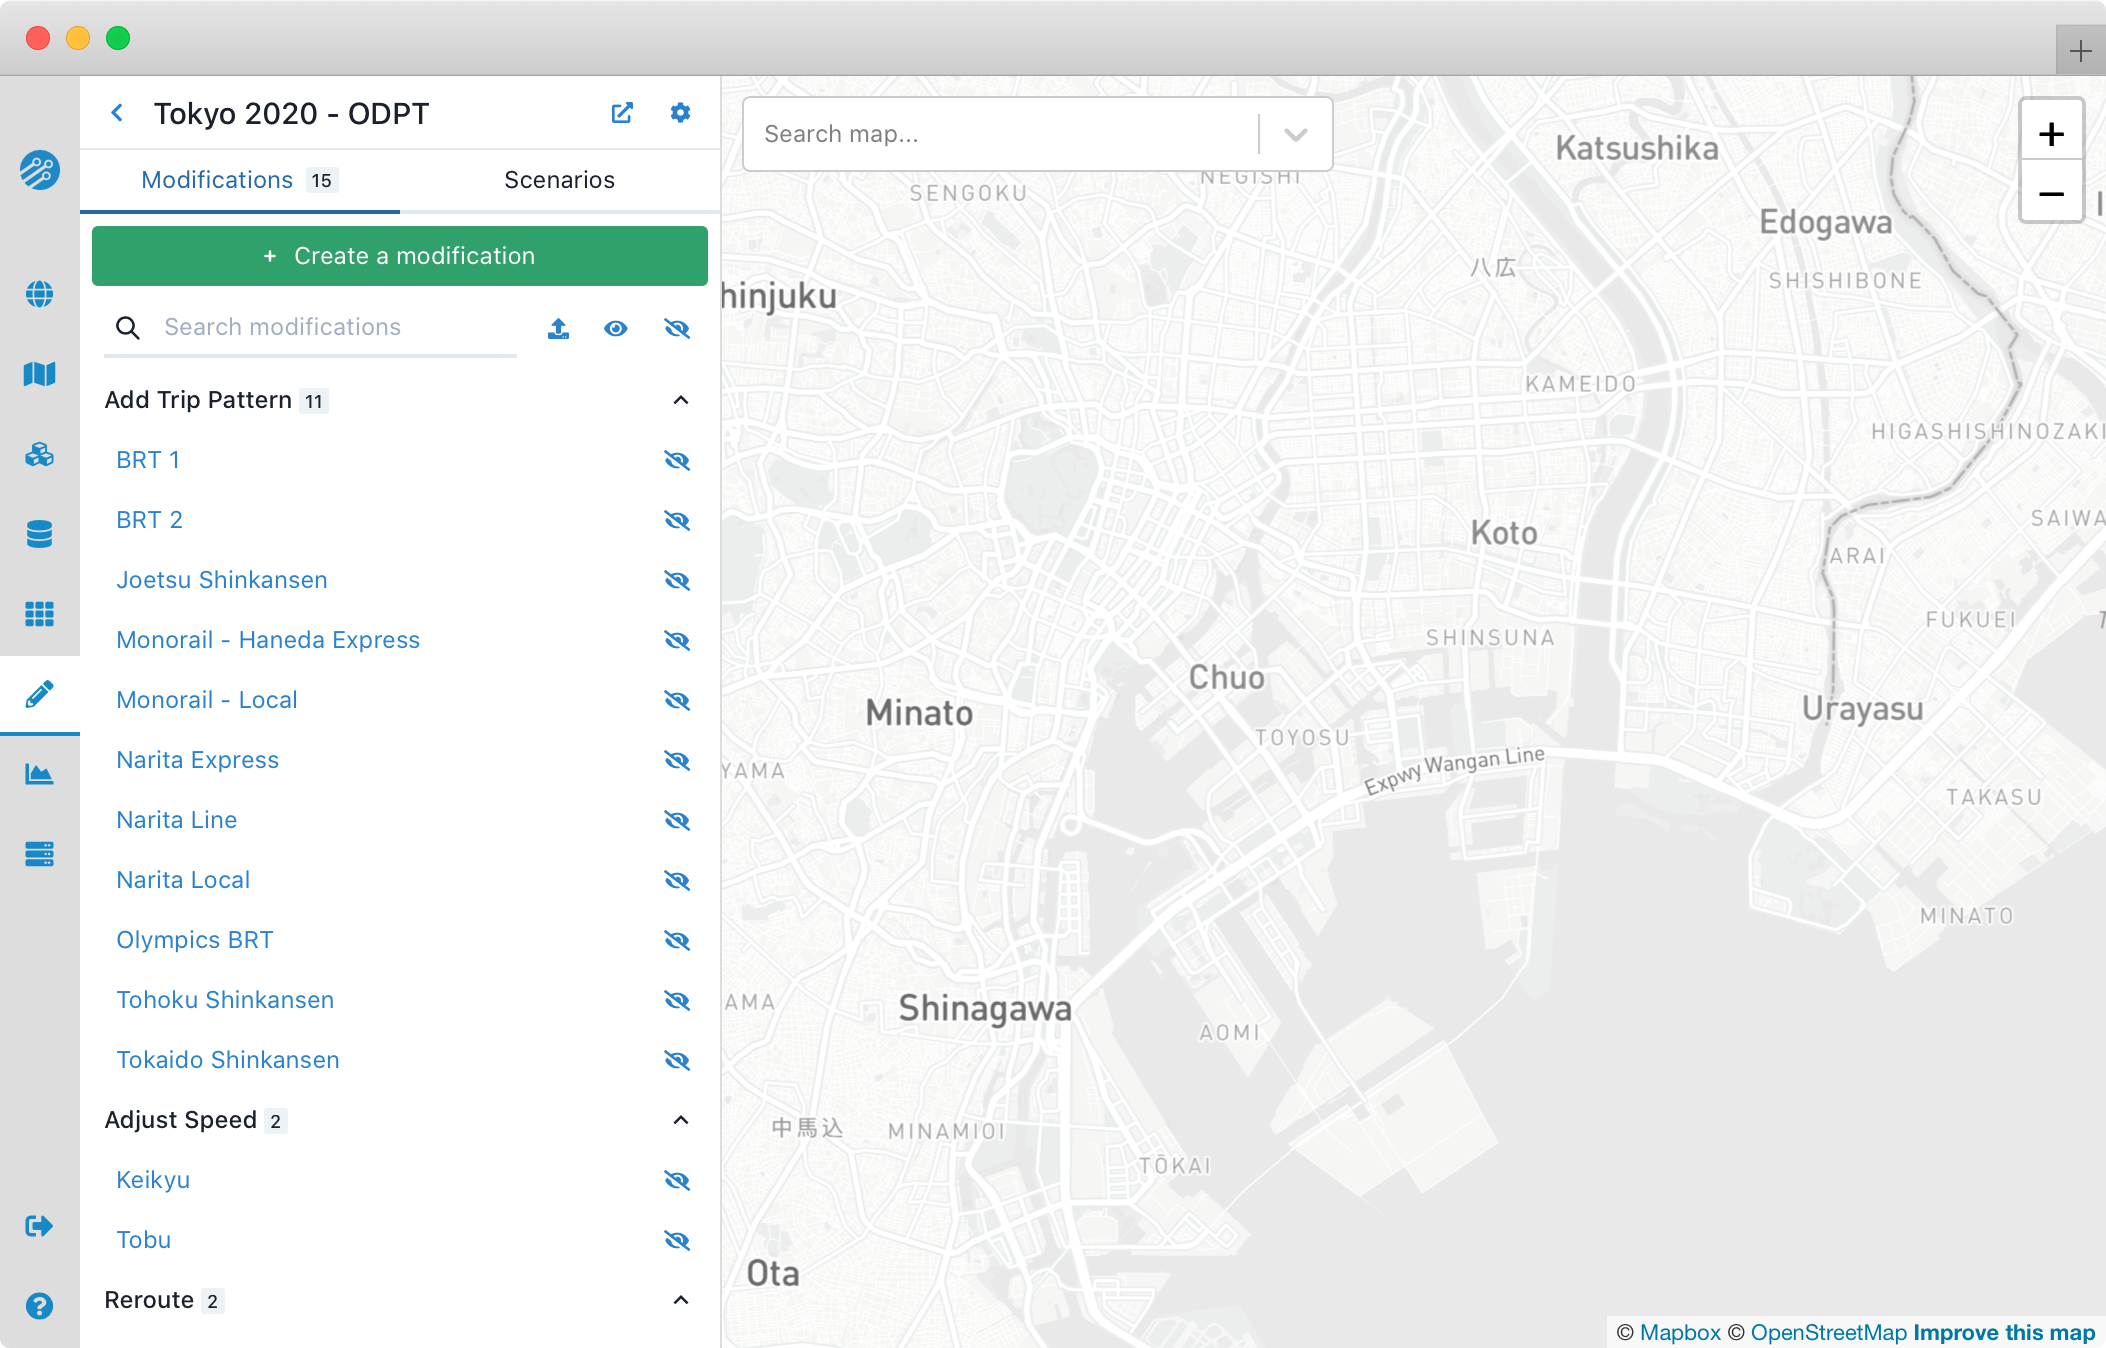Open the globe regions icon in sidebar
Screen dimensions: 2106x1348
[x=39, y=294]
